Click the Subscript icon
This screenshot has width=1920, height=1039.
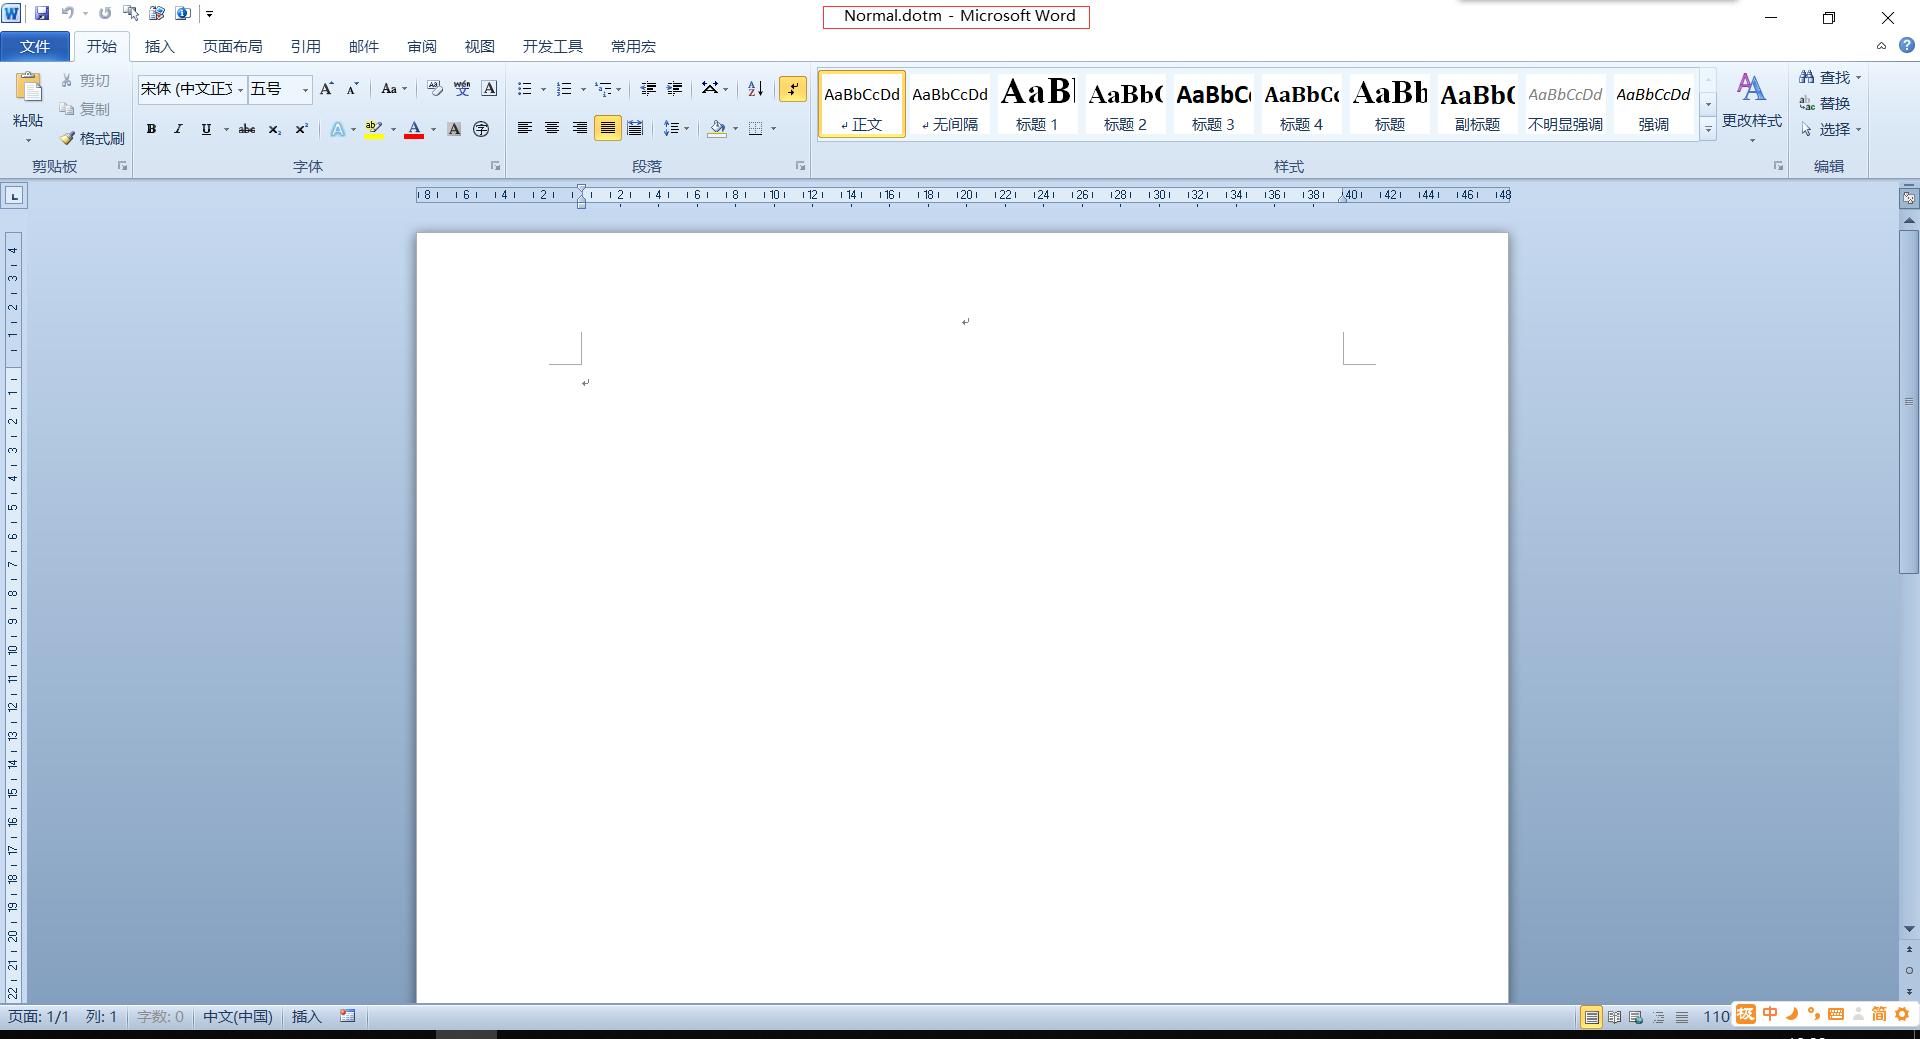tap(274, 129)
